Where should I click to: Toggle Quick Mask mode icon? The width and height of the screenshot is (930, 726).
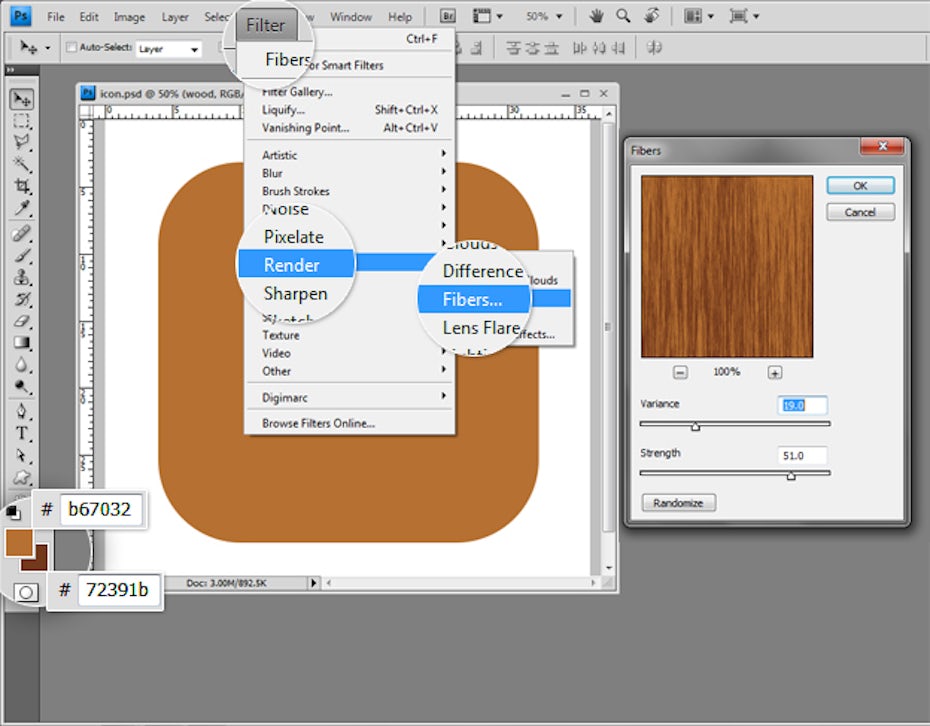(27, 592)
